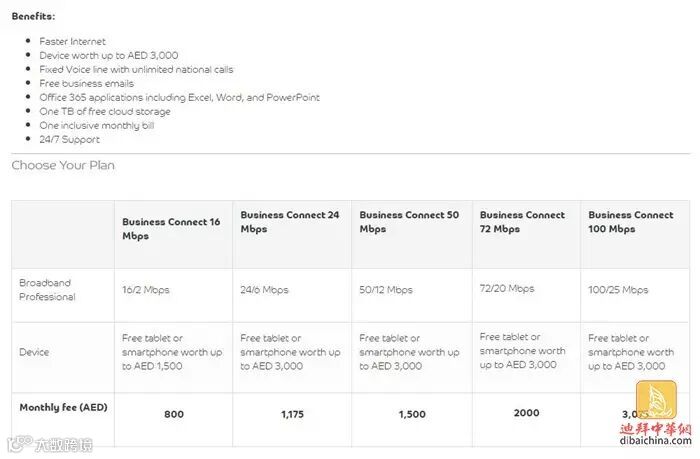This screenshot has width=700, height=459.
Task: Select the Business Connect 16 Mbps column header
Action: pyautogui.click(x=171, y=228)
